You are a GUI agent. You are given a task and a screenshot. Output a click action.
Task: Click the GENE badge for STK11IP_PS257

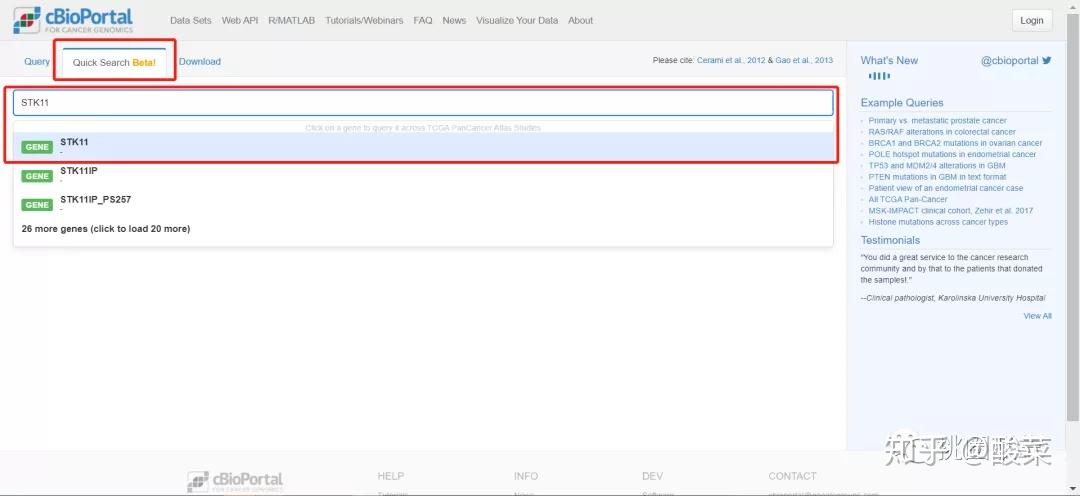[x=37, y=205]
